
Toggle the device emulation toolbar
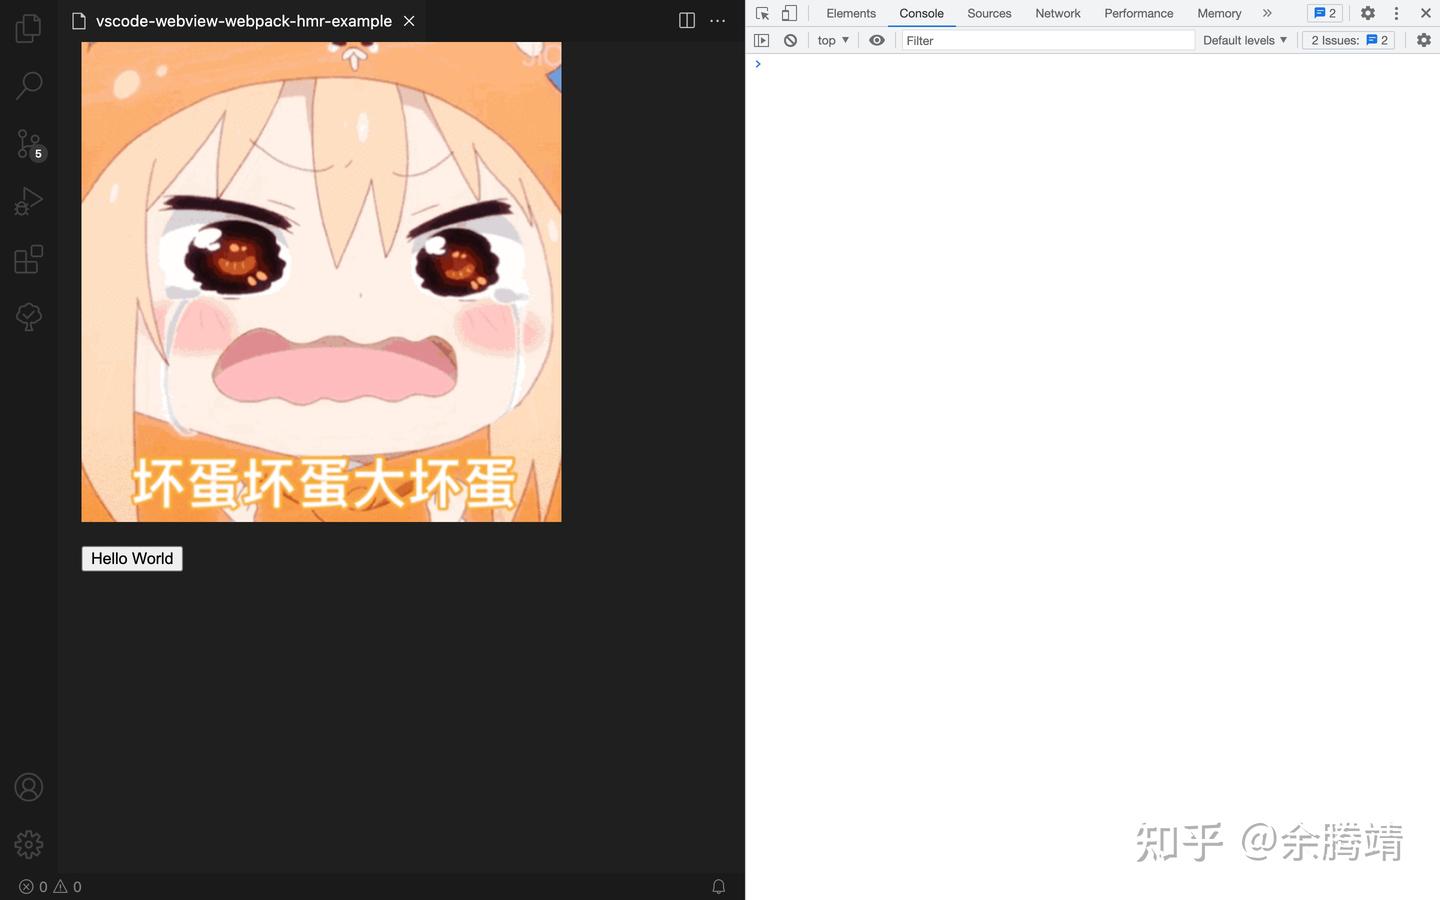point(789,12)
